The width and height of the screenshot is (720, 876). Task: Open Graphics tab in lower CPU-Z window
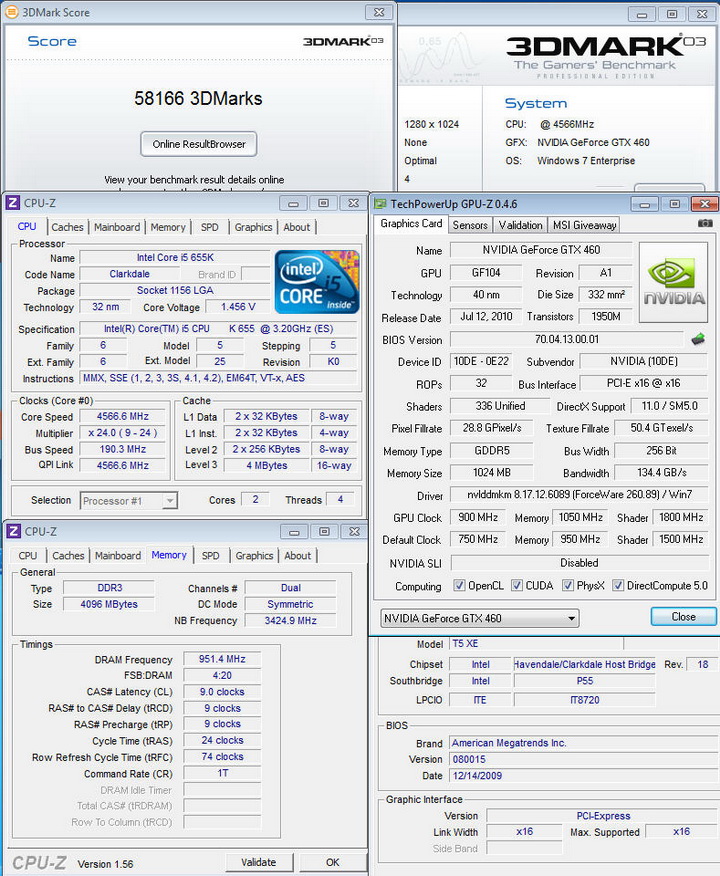[254, 556]
